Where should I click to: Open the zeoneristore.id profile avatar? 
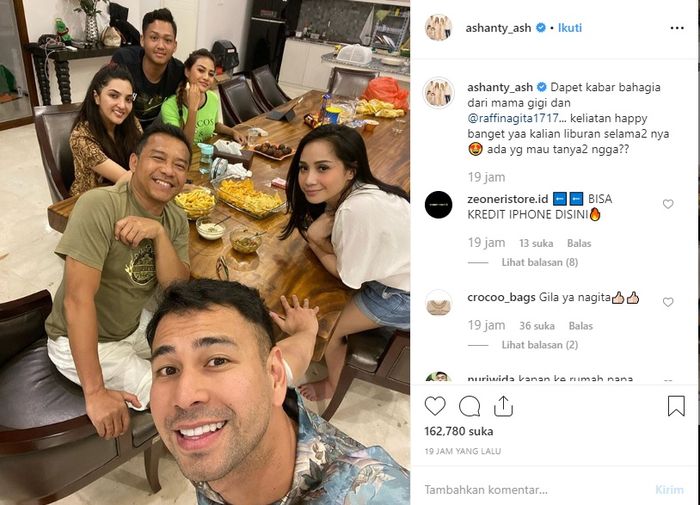(438, 205)
